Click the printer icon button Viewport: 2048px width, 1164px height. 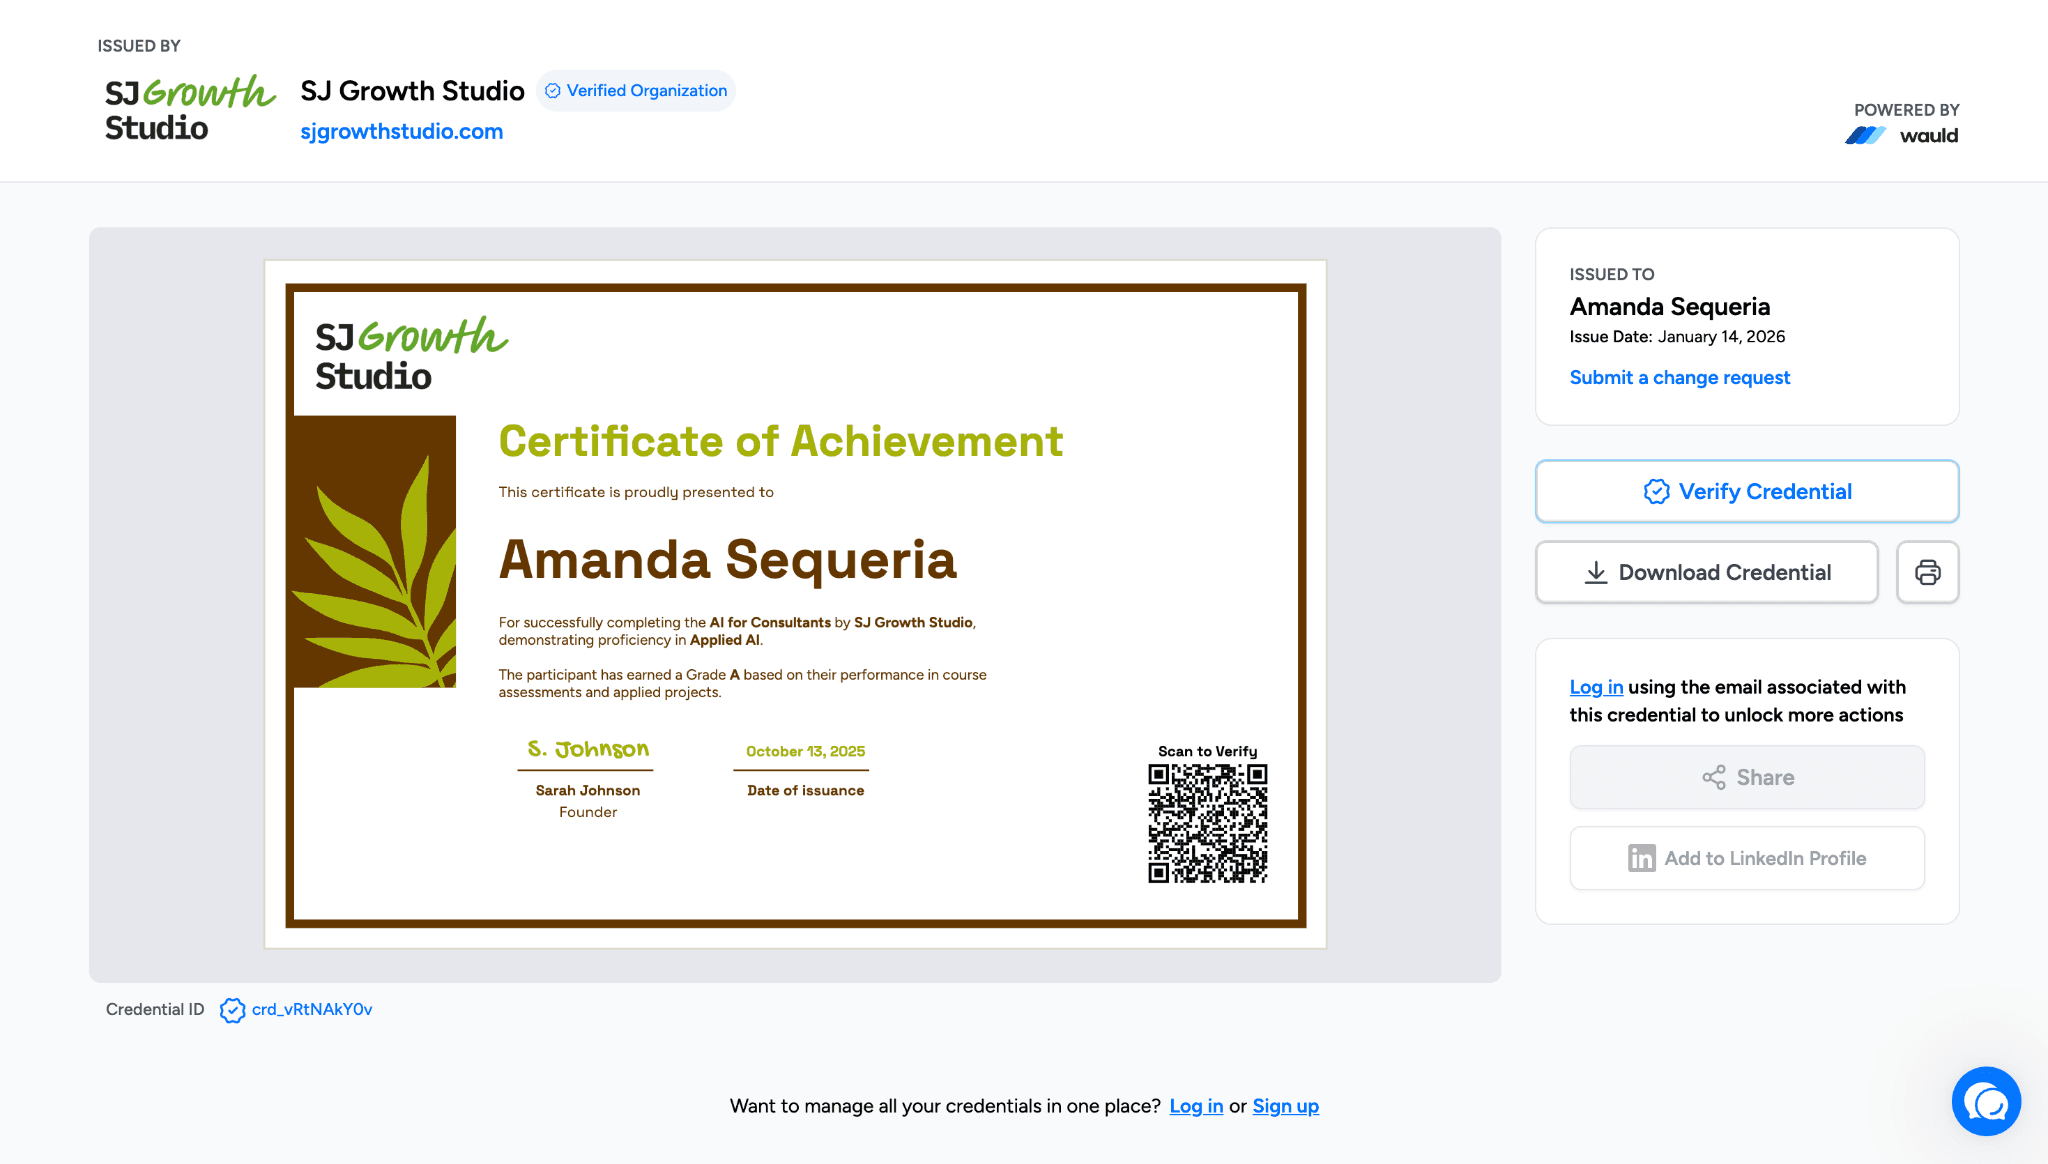pyautogui.click(x=1927, y=572)
